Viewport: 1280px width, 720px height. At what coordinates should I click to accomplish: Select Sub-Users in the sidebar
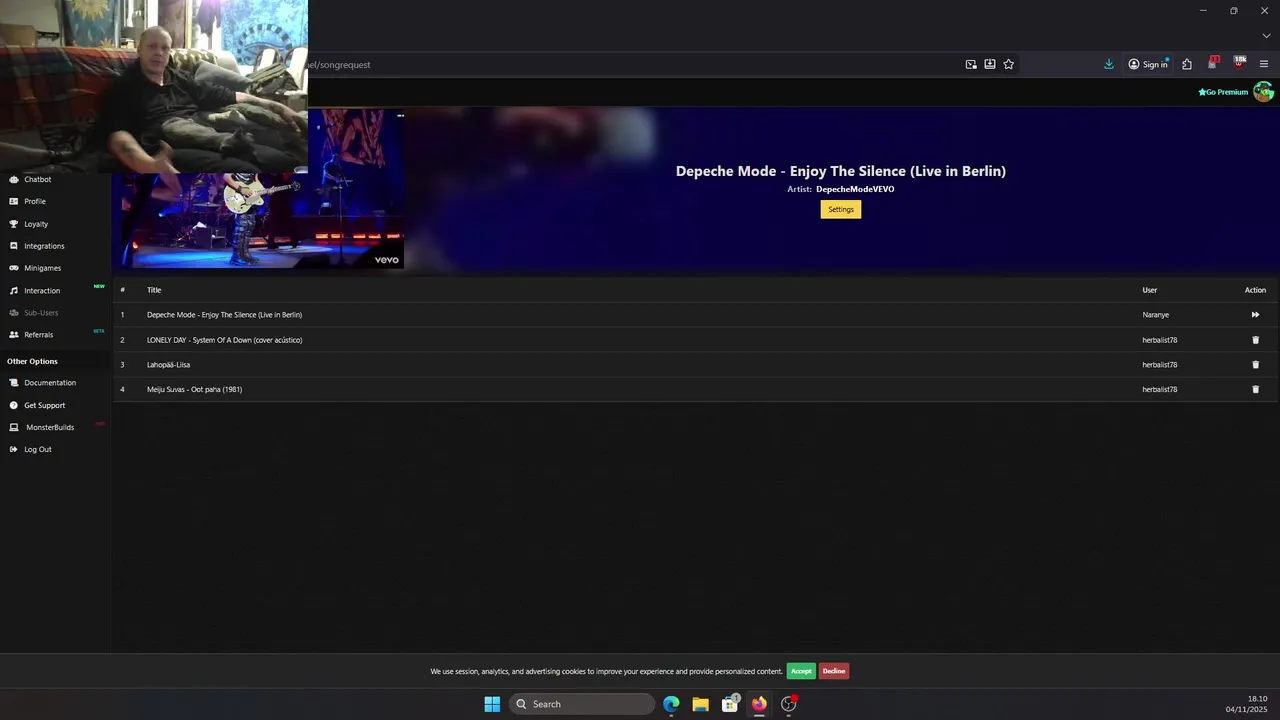coord(41,313)
